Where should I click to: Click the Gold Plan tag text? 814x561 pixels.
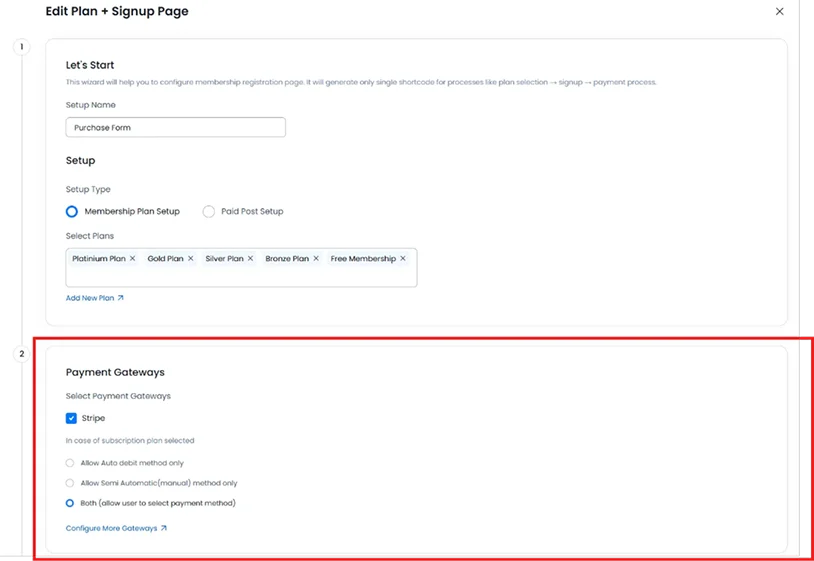[166, 258]
